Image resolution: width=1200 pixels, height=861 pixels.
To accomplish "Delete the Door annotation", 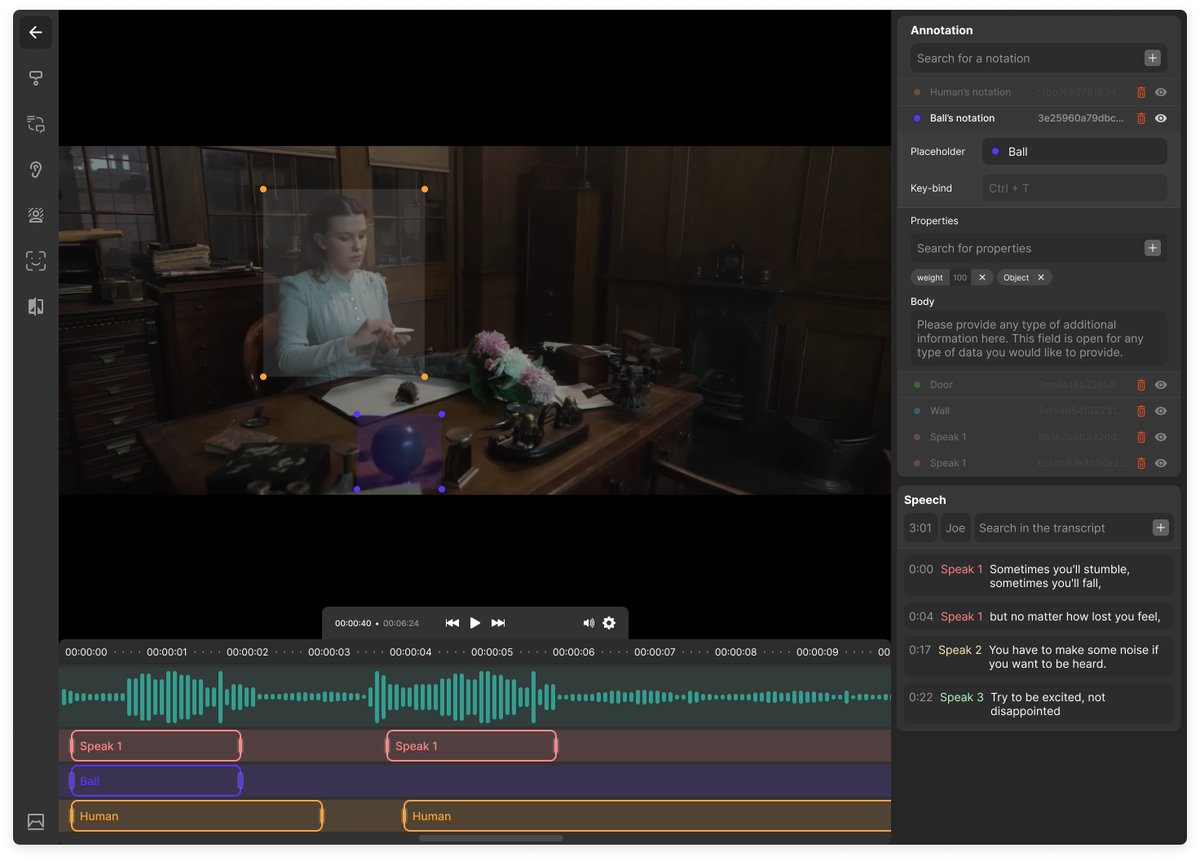I will click(1141, 385).
